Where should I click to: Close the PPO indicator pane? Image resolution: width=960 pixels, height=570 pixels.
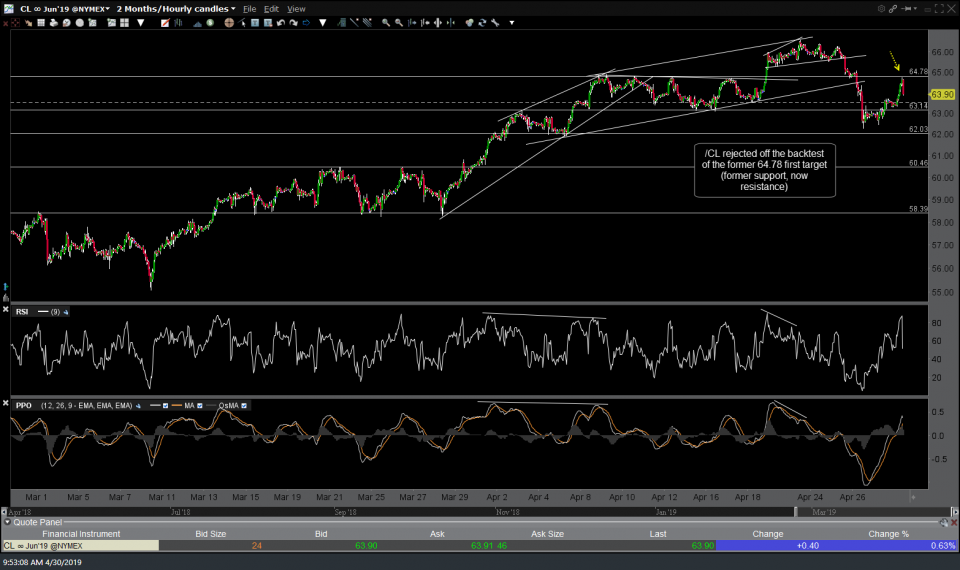point(5,403)
